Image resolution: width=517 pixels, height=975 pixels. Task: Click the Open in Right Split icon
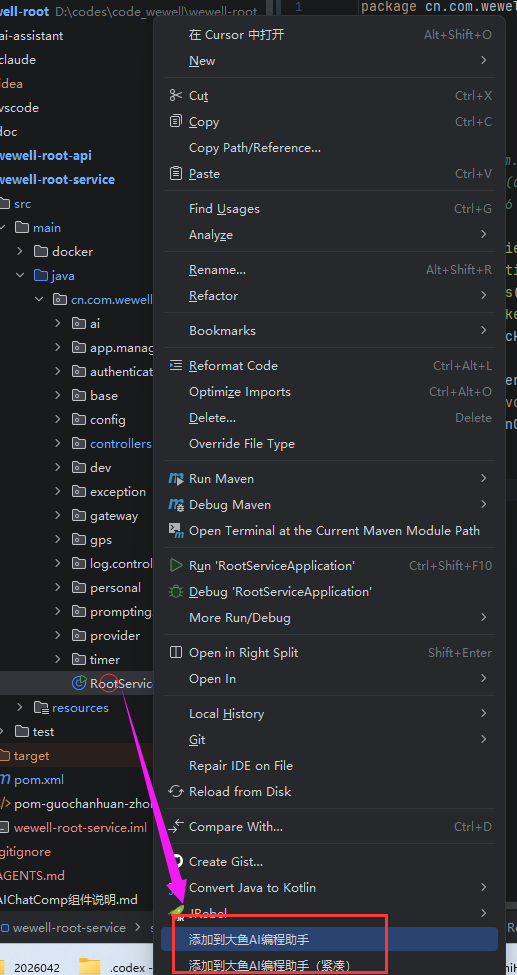tap(176, 652)
